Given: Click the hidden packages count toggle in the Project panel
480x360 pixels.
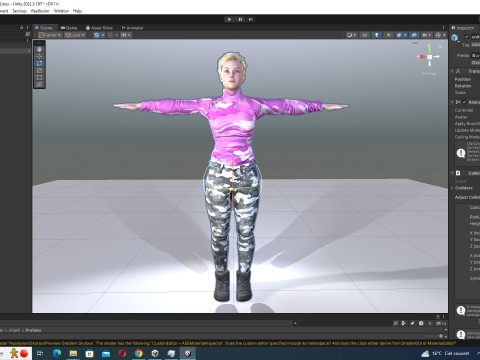Looking at the screenshot, I should pyautogui.click(x=441, y=323).
